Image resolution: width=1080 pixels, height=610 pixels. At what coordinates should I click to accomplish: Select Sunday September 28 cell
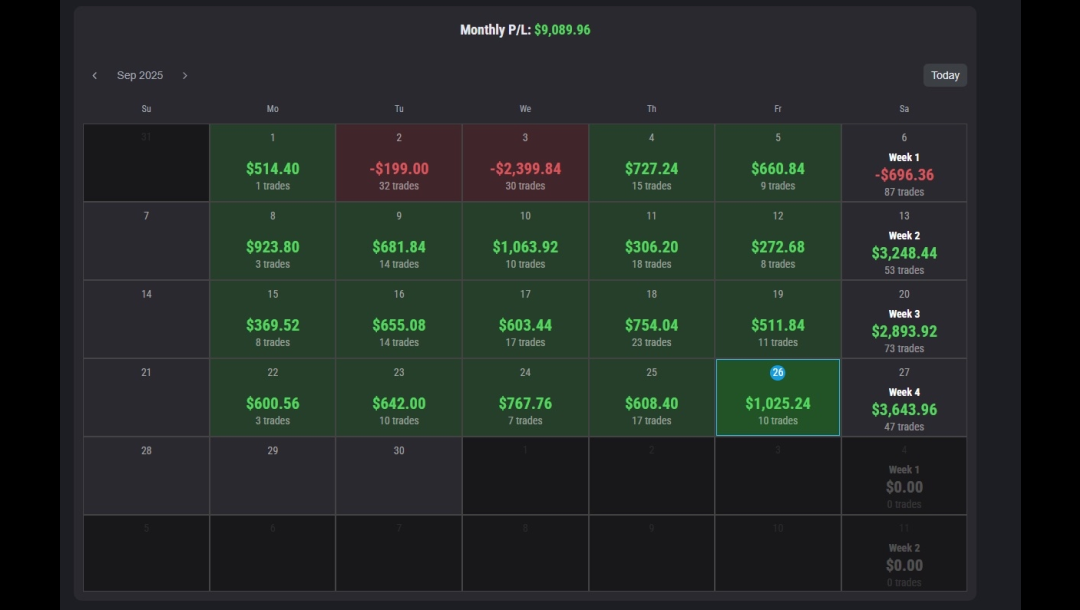pyautogui.click(x=146, y=476)
